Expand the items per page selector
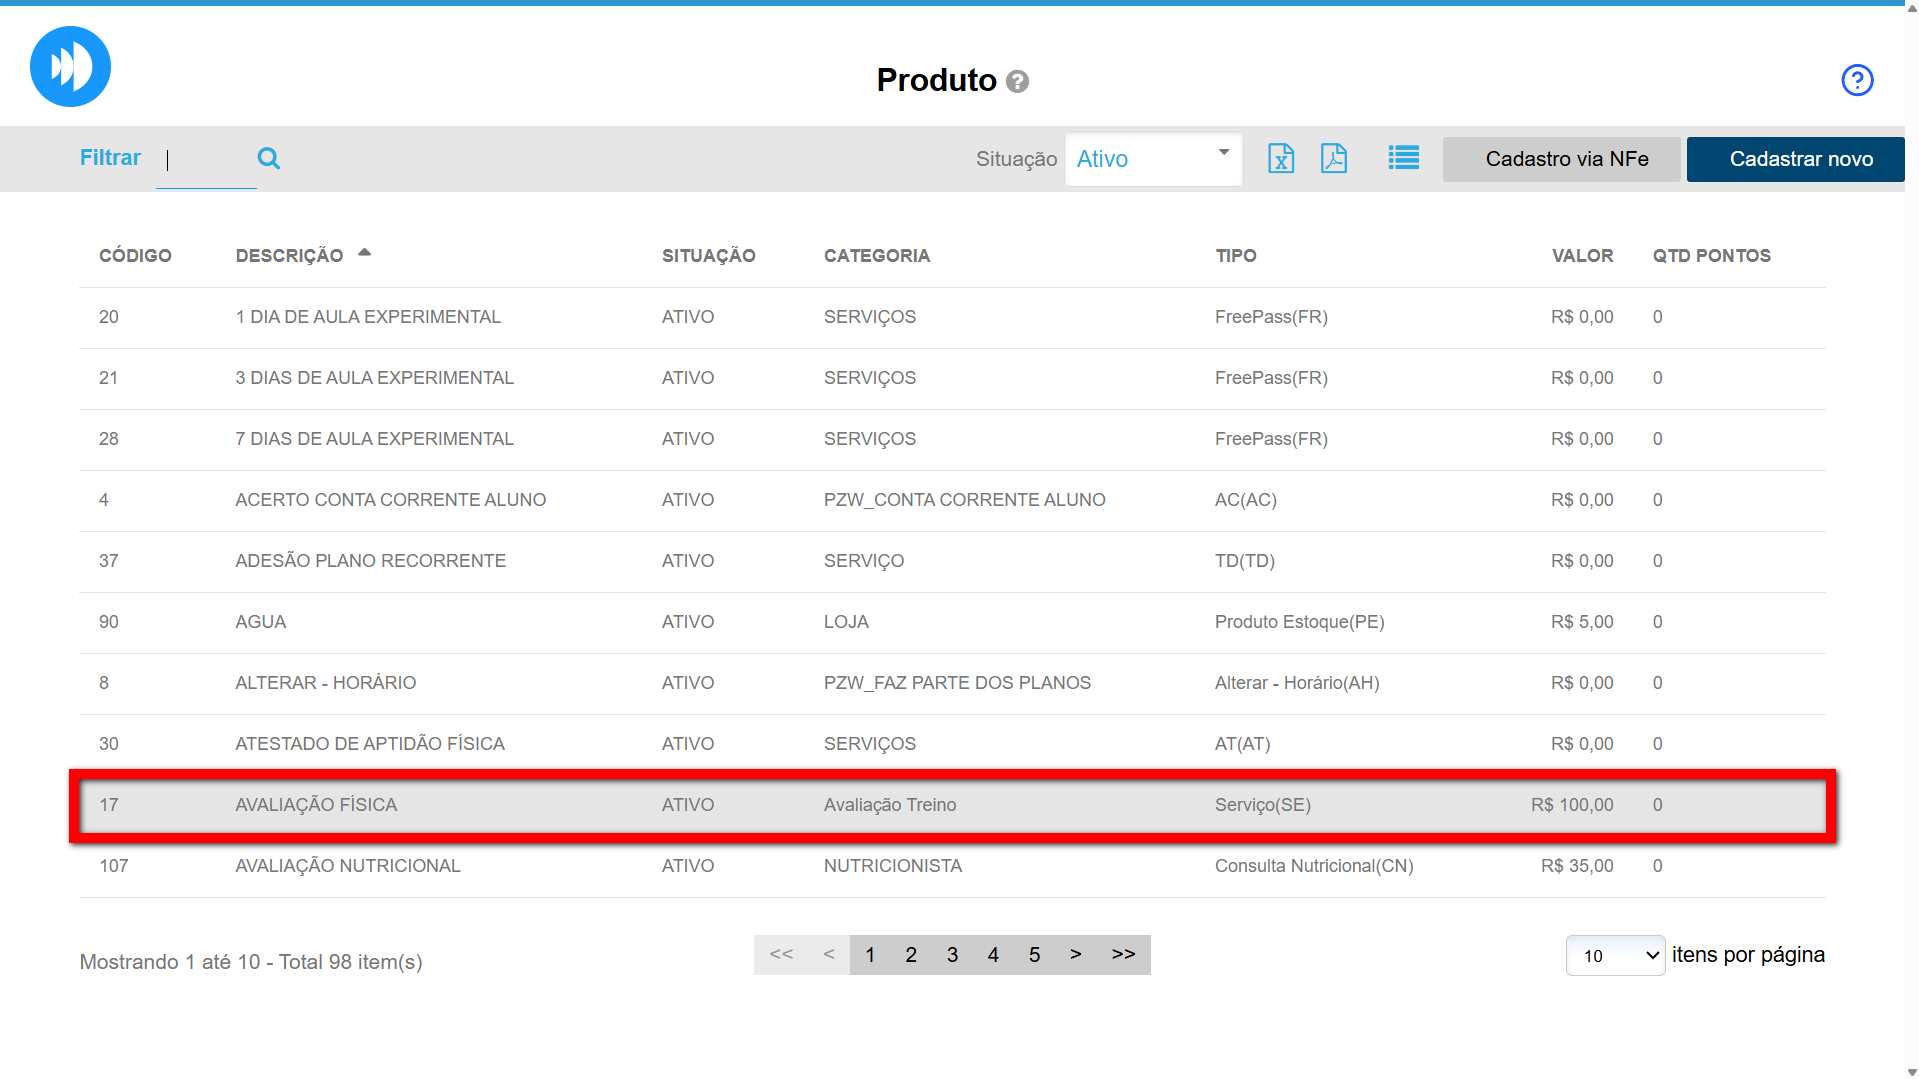This screenshot has width=1919, height=1079. click(1615, 955)
